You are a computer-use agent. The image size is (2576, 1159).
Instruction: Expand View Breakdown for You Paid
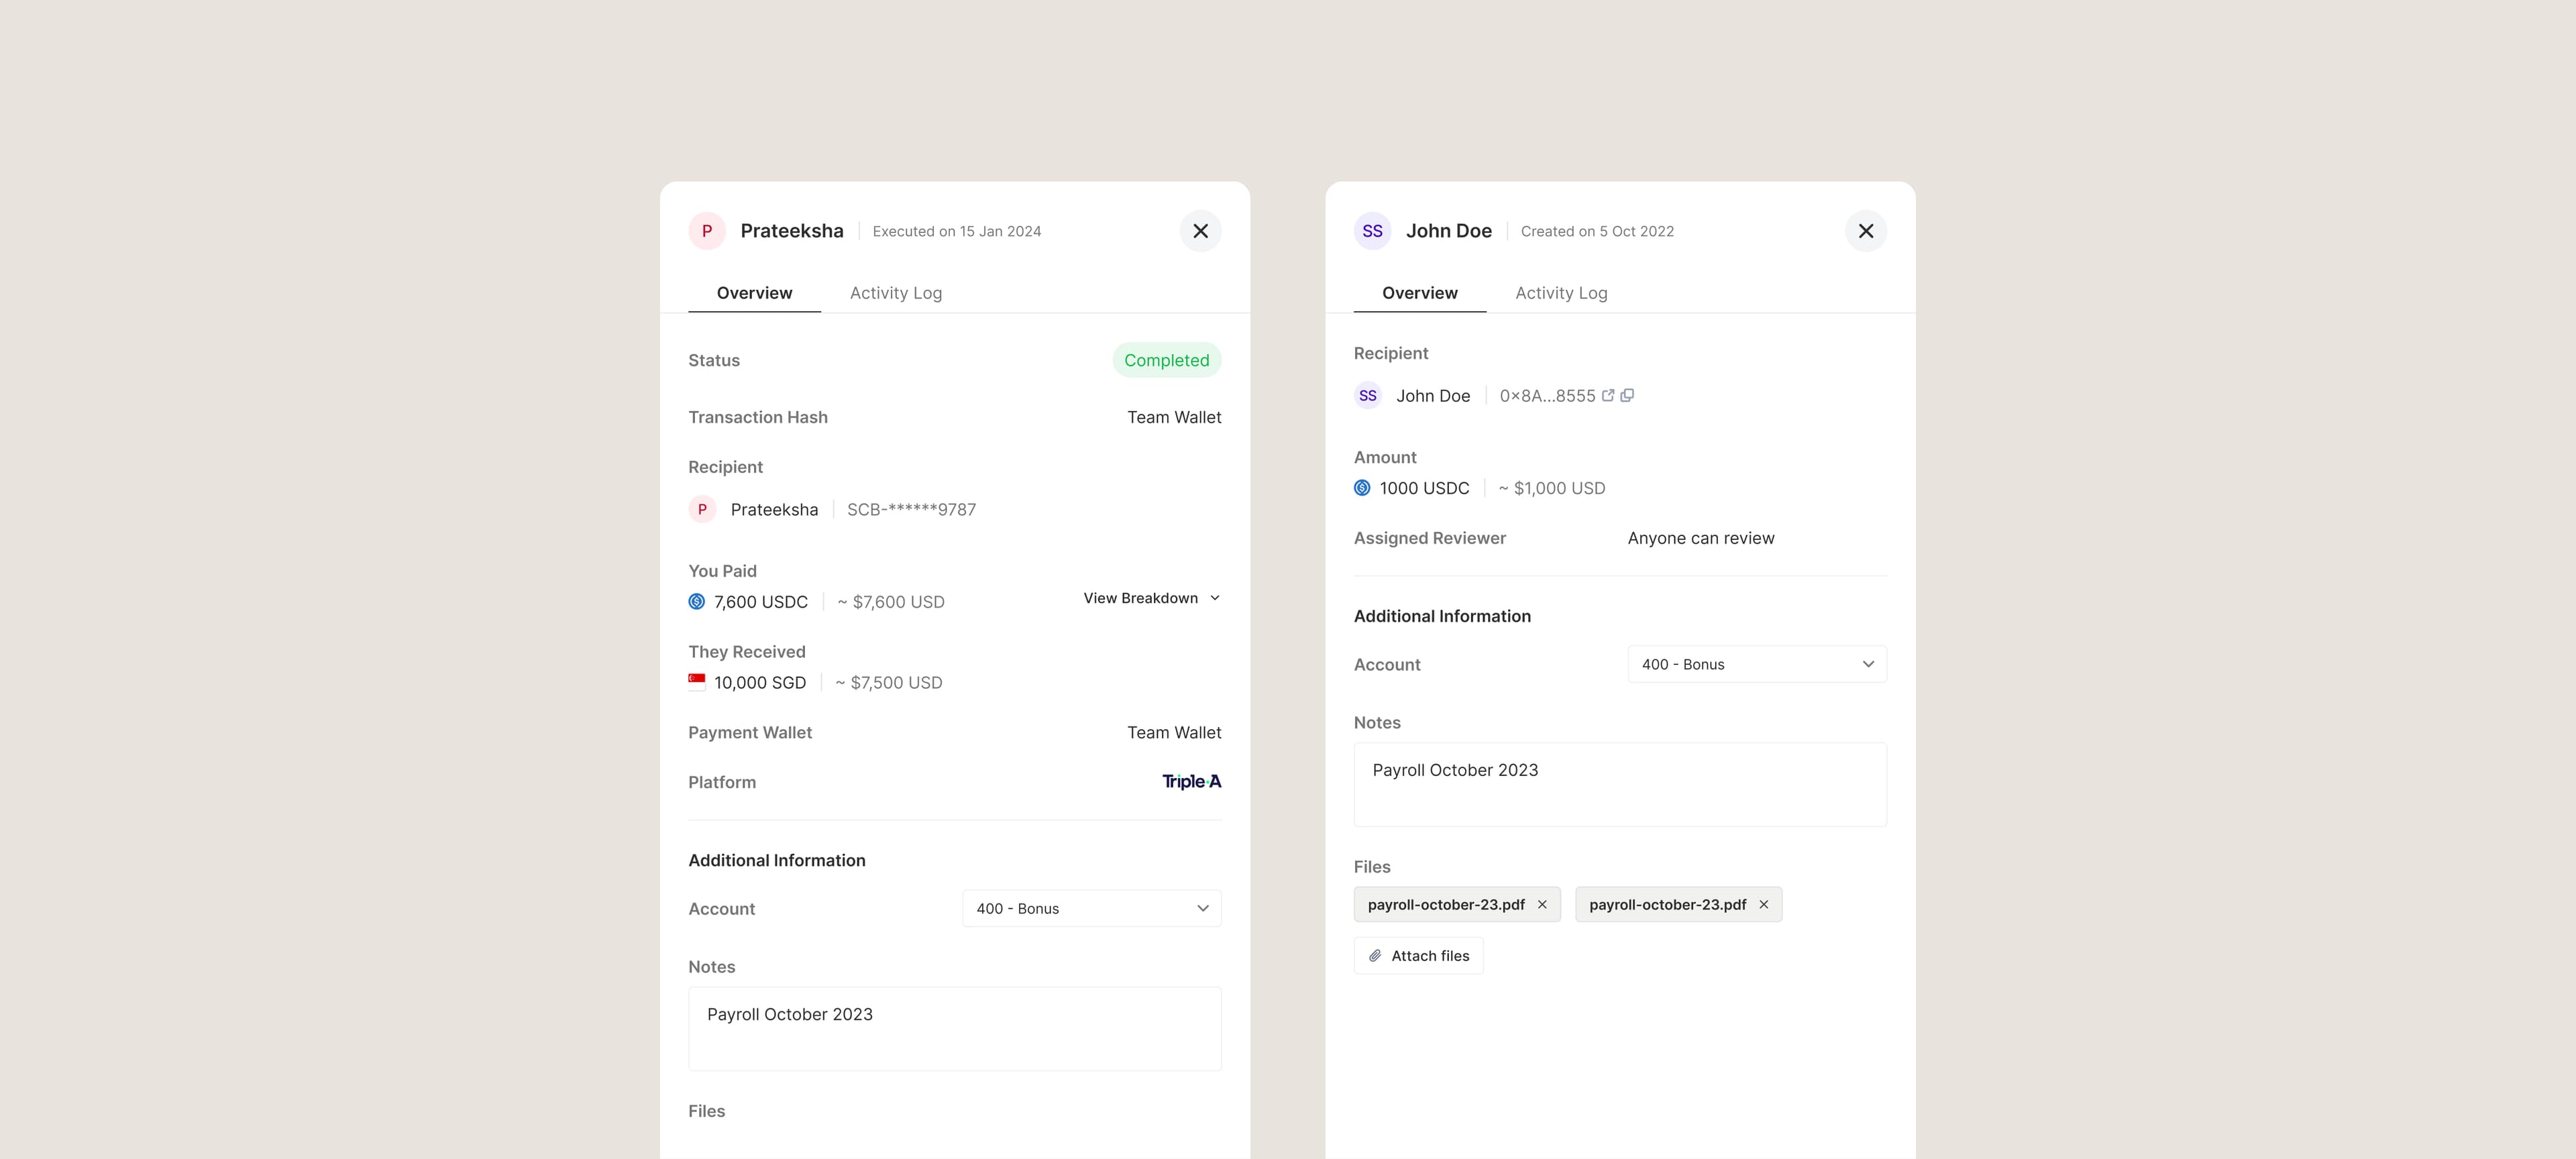[1152, 598]
